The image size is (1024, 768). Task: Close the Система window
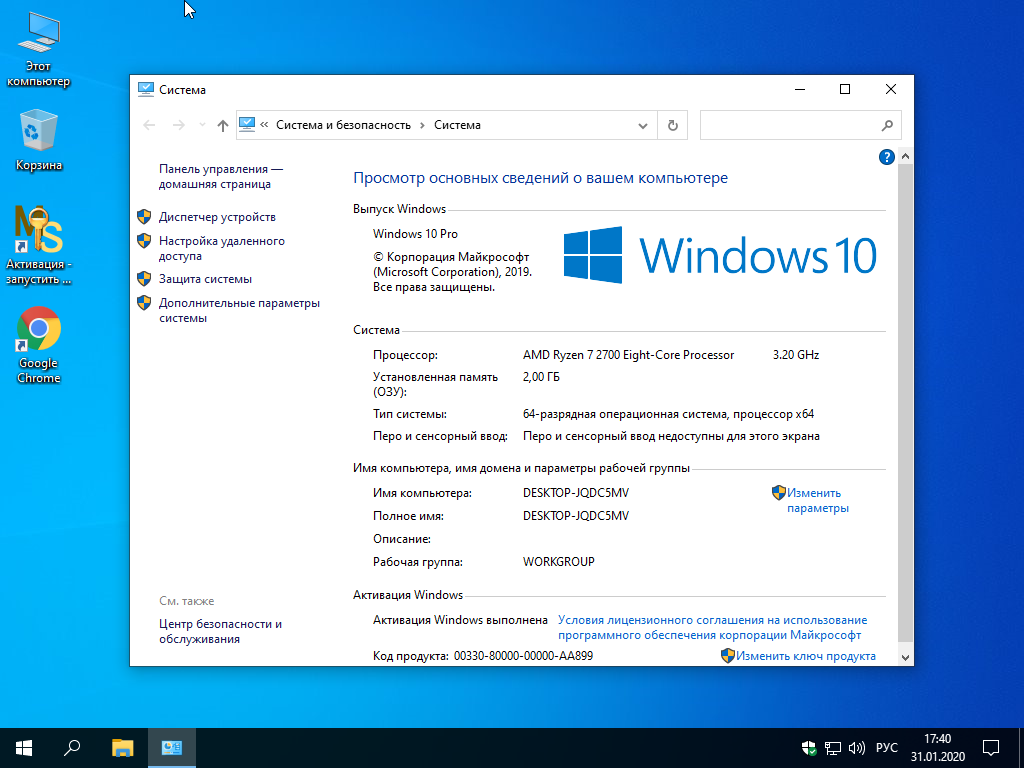tap(891, 89)
